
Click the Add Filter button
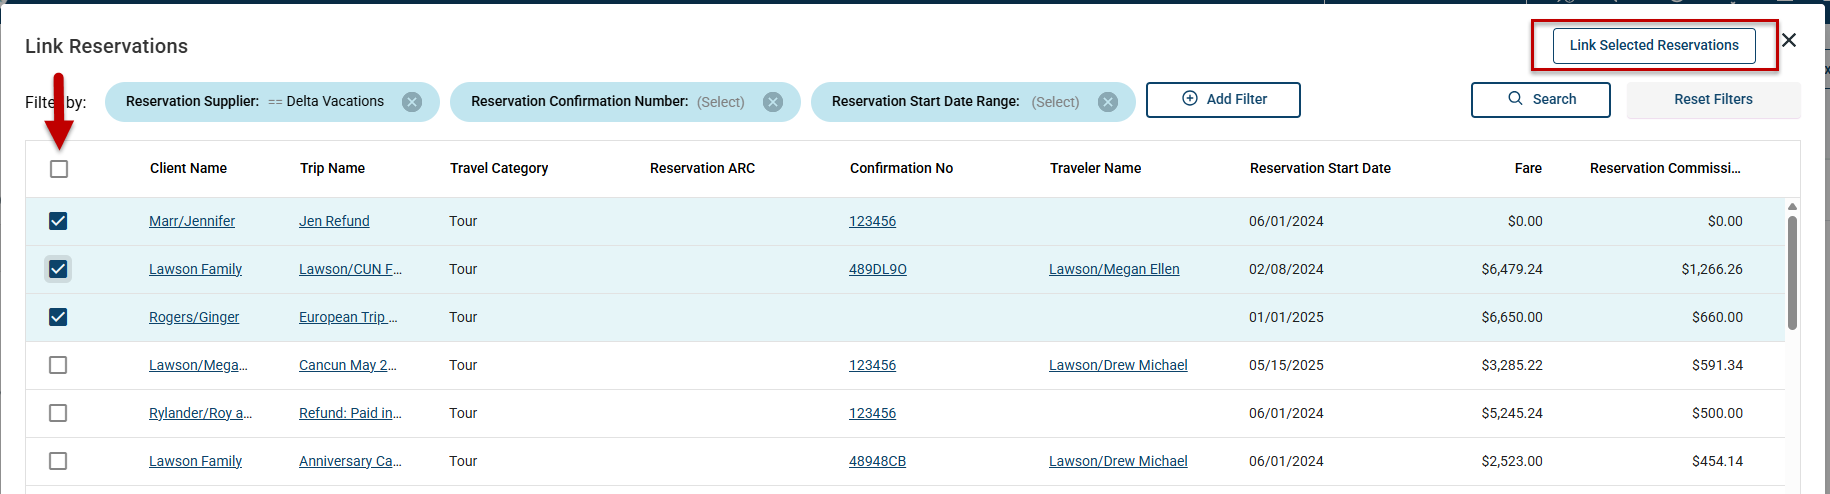pyautogui.click(x=1223, y=100)
